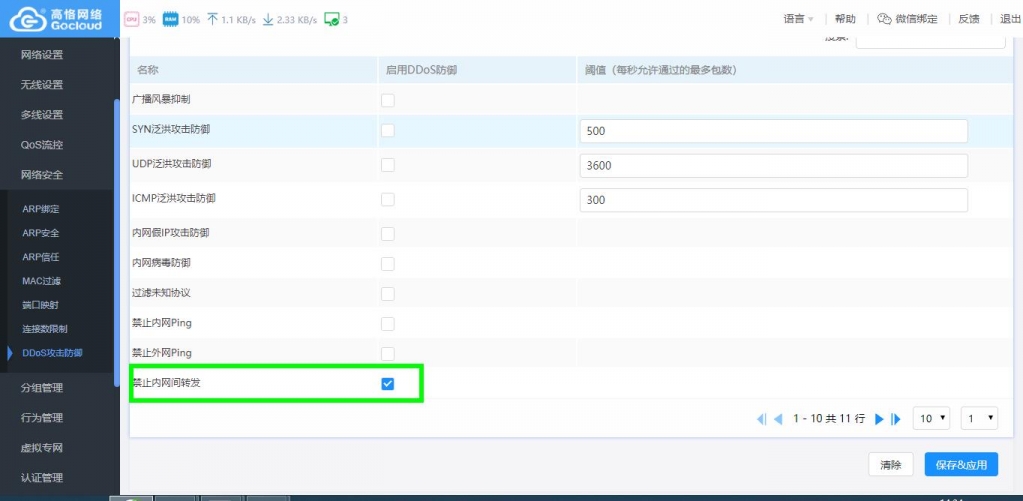Click the WeChat binding (微信绑定) icon

pyautogui.click(x=884, y=19)
